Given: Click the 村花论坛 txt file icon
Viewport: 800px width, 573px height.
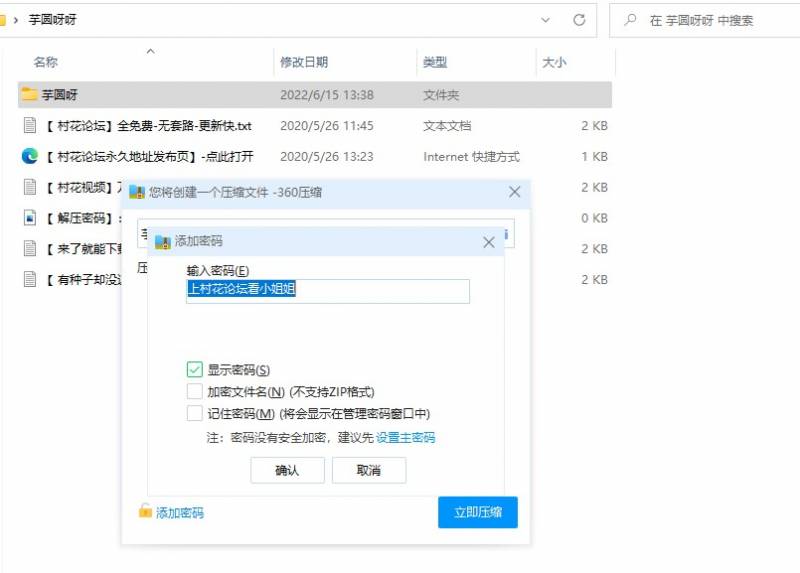Looking at the screenshot, I should pyautogui.click(x=30, y=126).
